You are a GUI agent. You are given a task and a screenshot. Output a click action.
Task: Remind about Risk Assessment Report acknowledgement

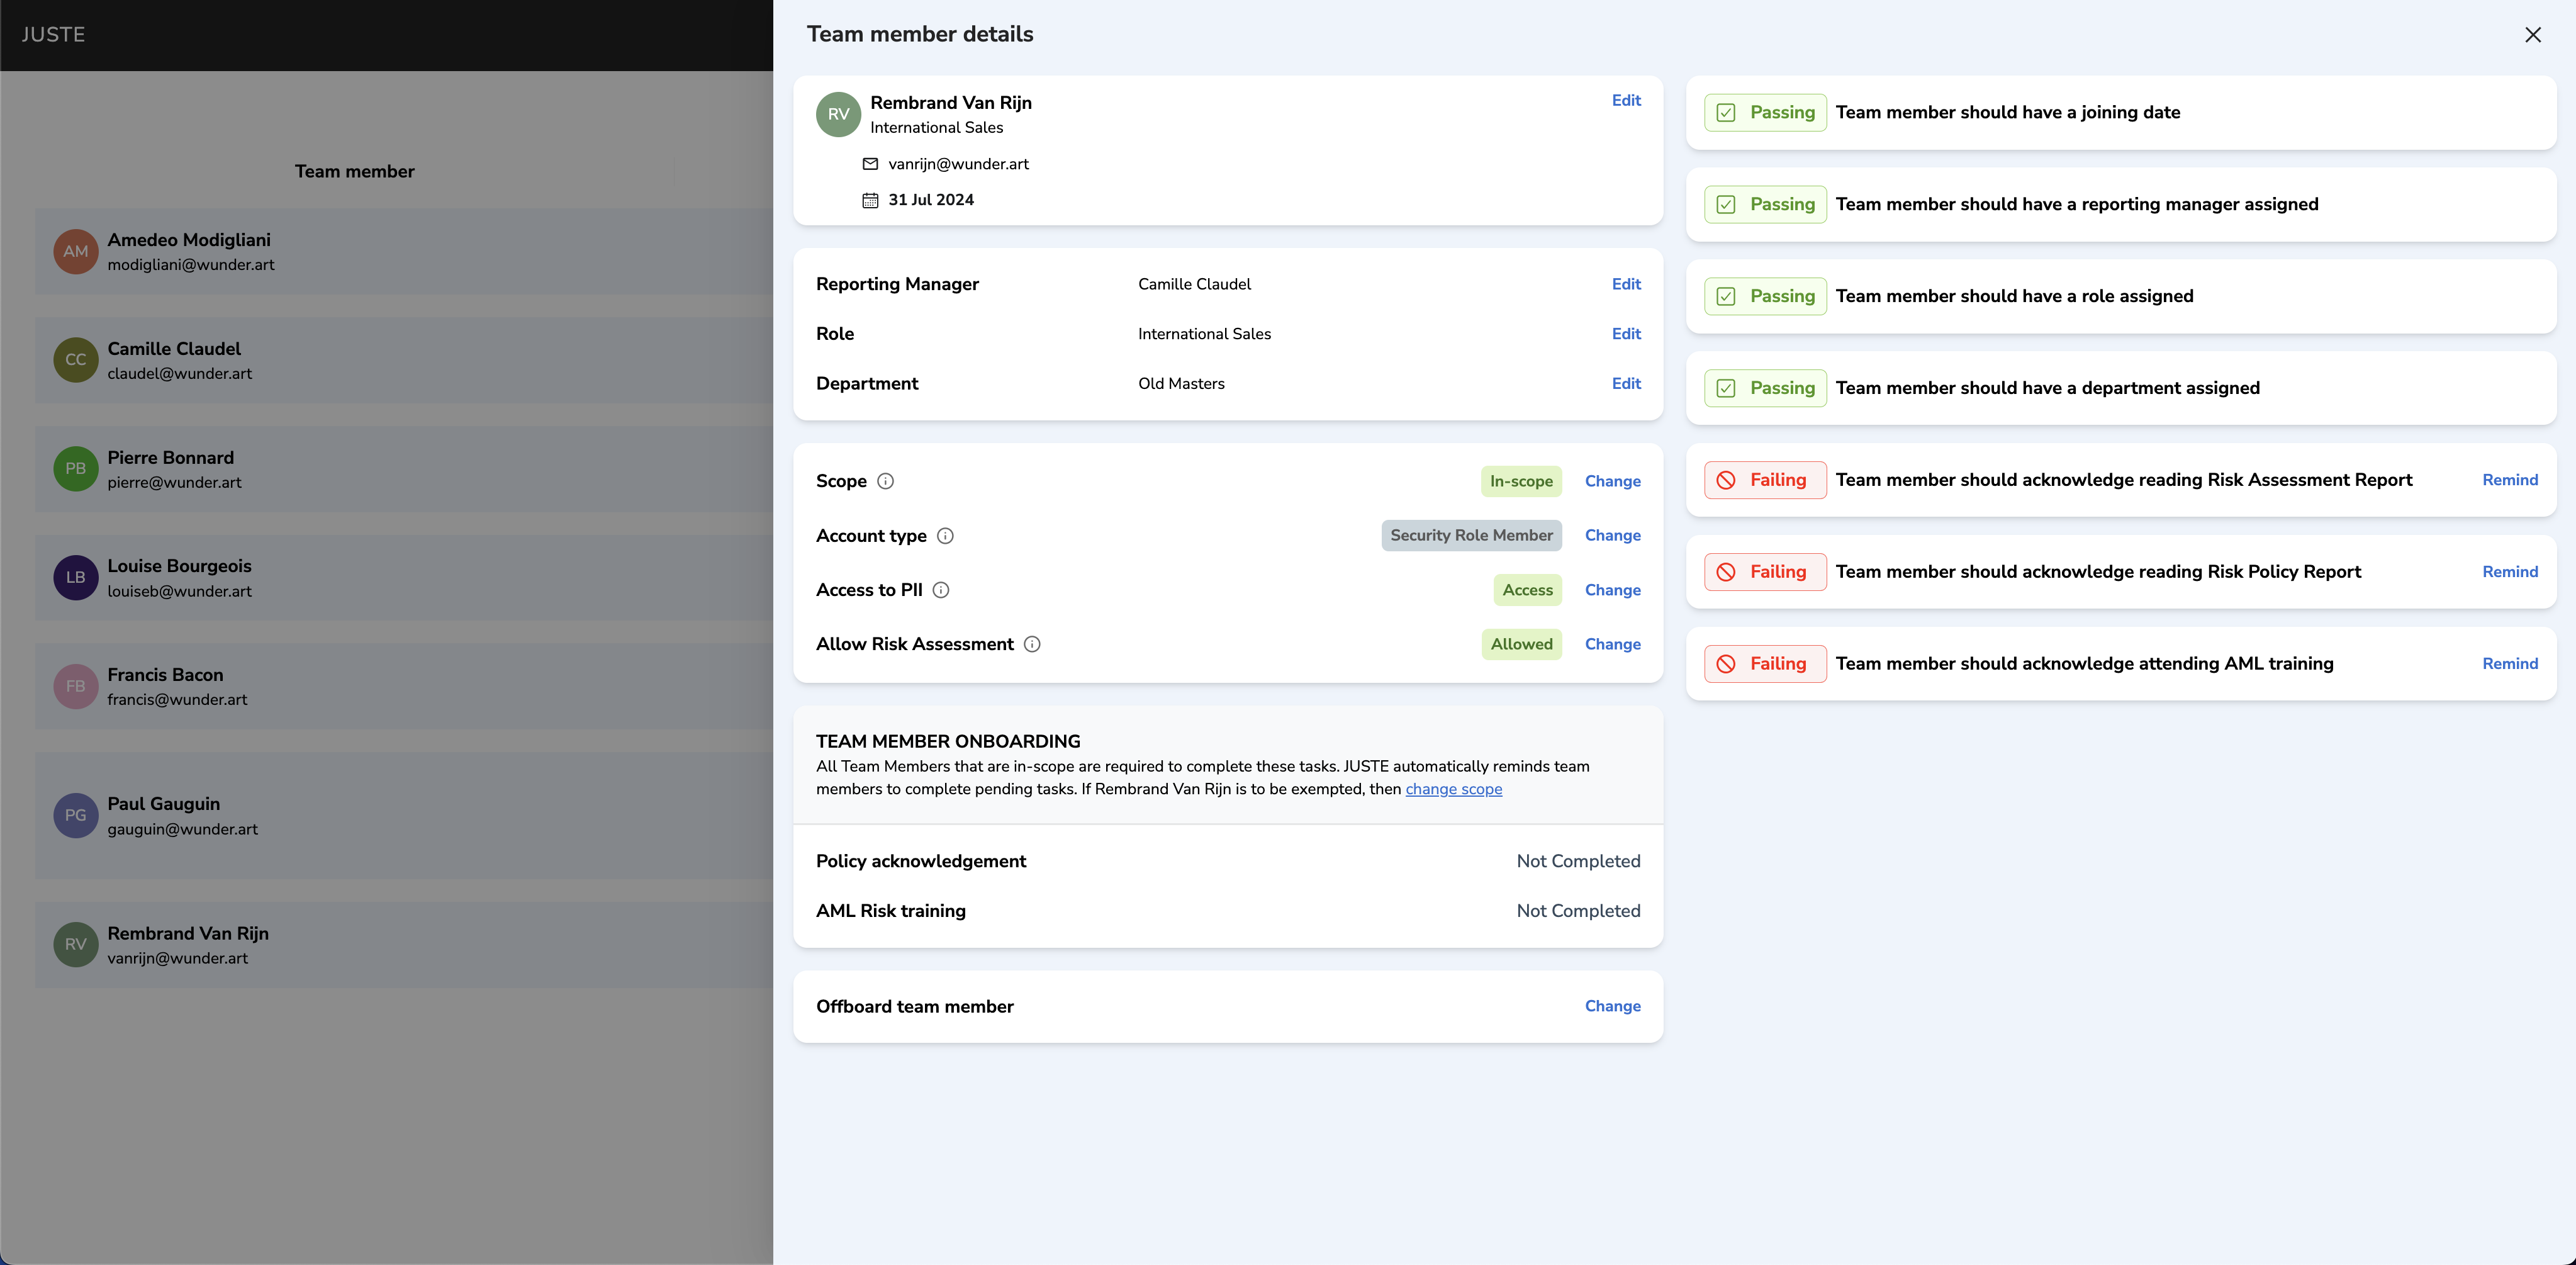click(x=2509, y=480)
